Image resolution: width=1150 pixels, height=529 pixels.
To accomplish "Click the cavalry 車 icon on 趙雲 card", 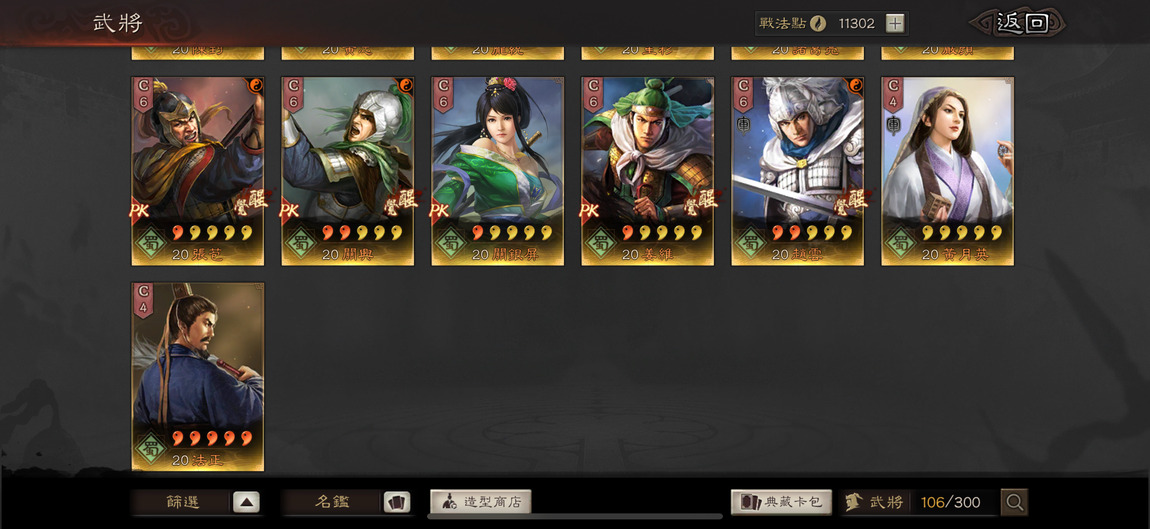I will [743, 125].
